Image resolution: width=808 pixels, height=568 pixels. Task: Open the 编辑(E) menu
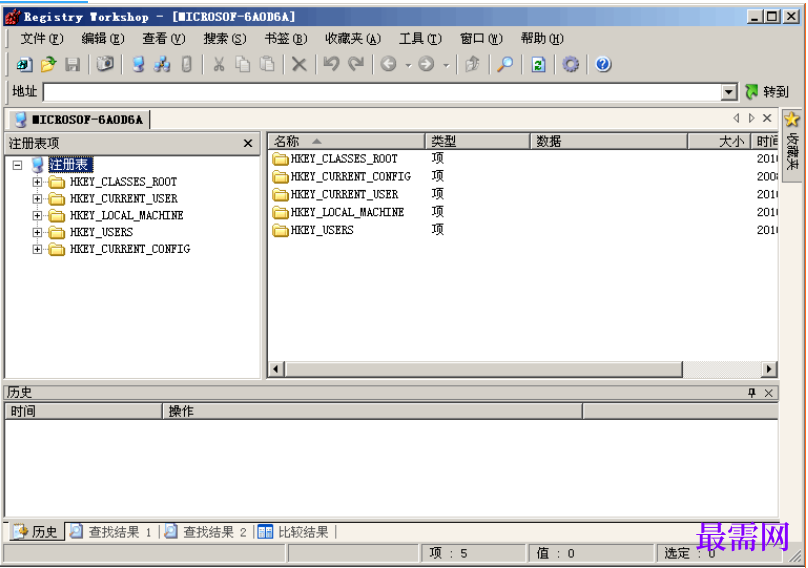(x=103, y=39)
